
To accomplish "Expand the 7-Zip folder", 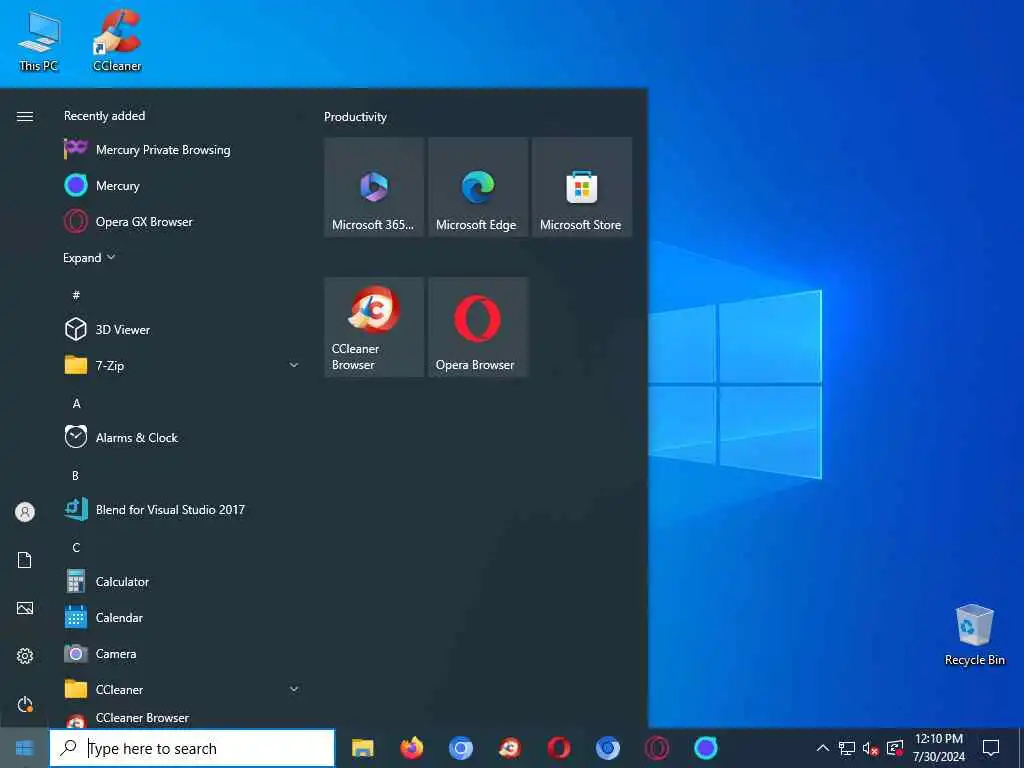I will coord(180,365).
